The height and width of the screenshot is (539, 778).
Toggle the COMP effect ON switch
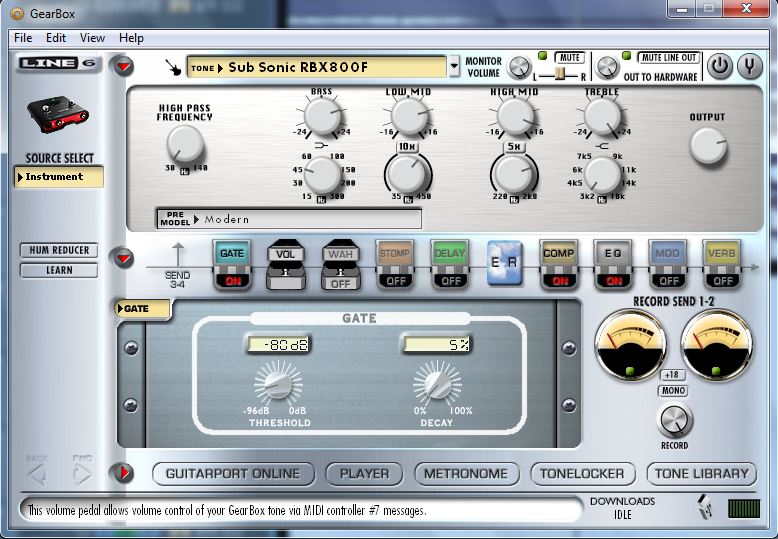click(x=559, y=281)
